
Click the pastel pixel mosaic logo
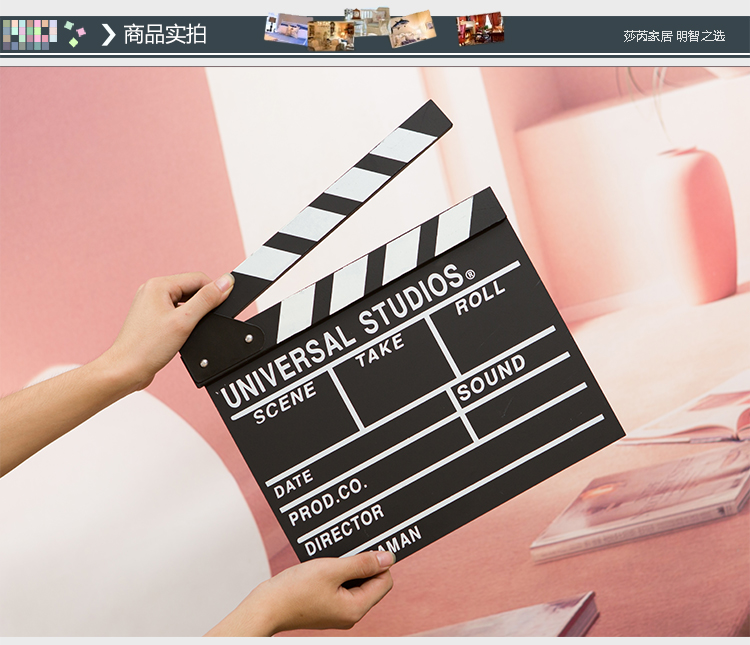pos(30,34)
